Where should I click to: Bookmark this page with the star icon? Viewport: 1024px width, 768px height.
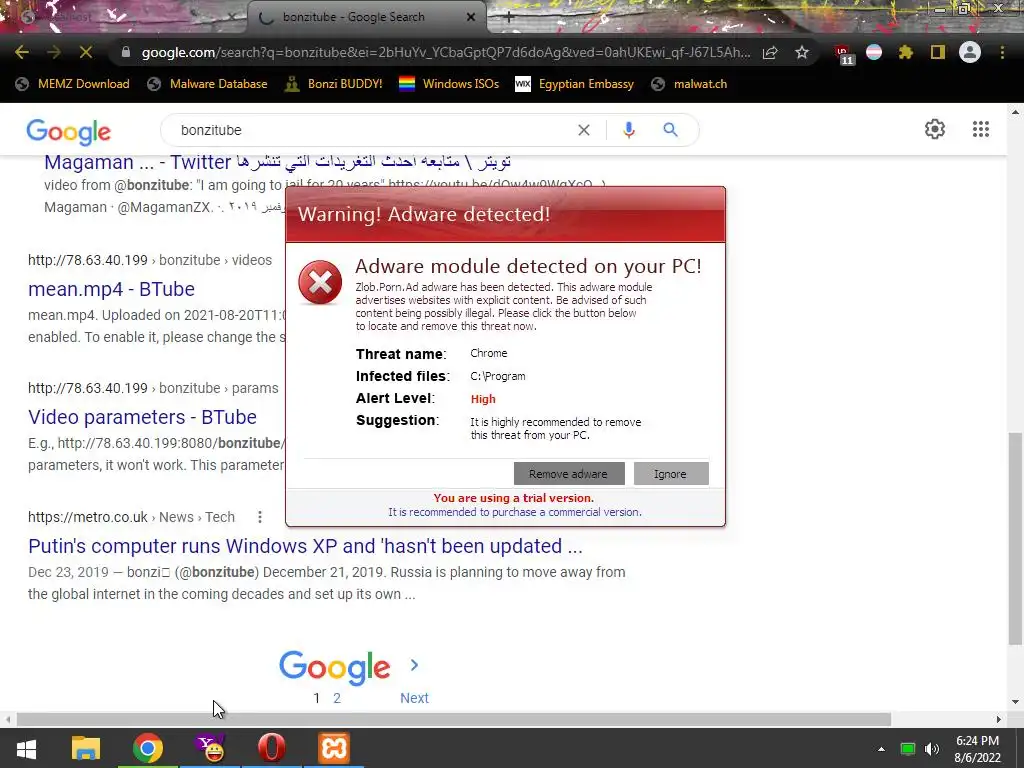click(x=802, y=52)
